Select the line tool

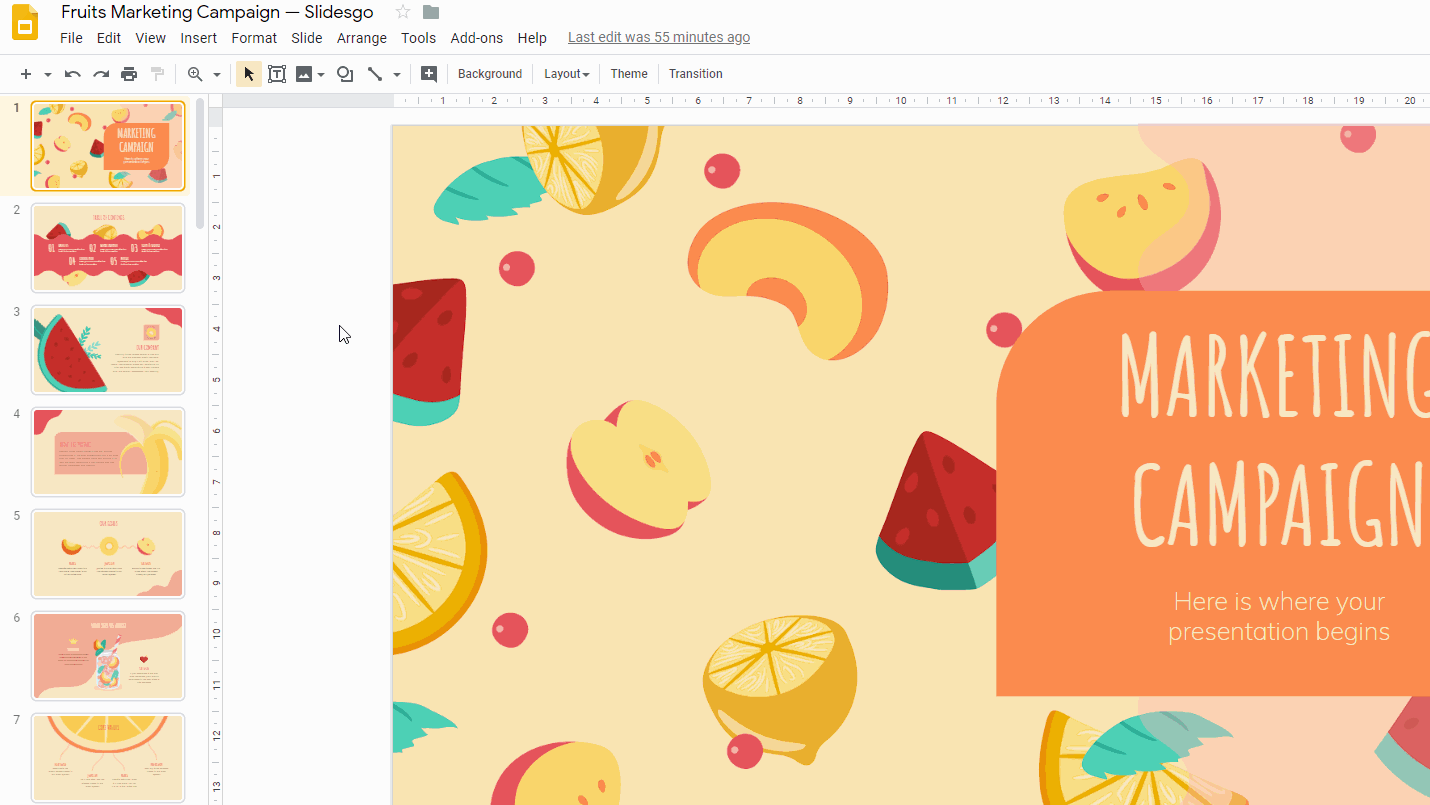[x=376, y=73]
